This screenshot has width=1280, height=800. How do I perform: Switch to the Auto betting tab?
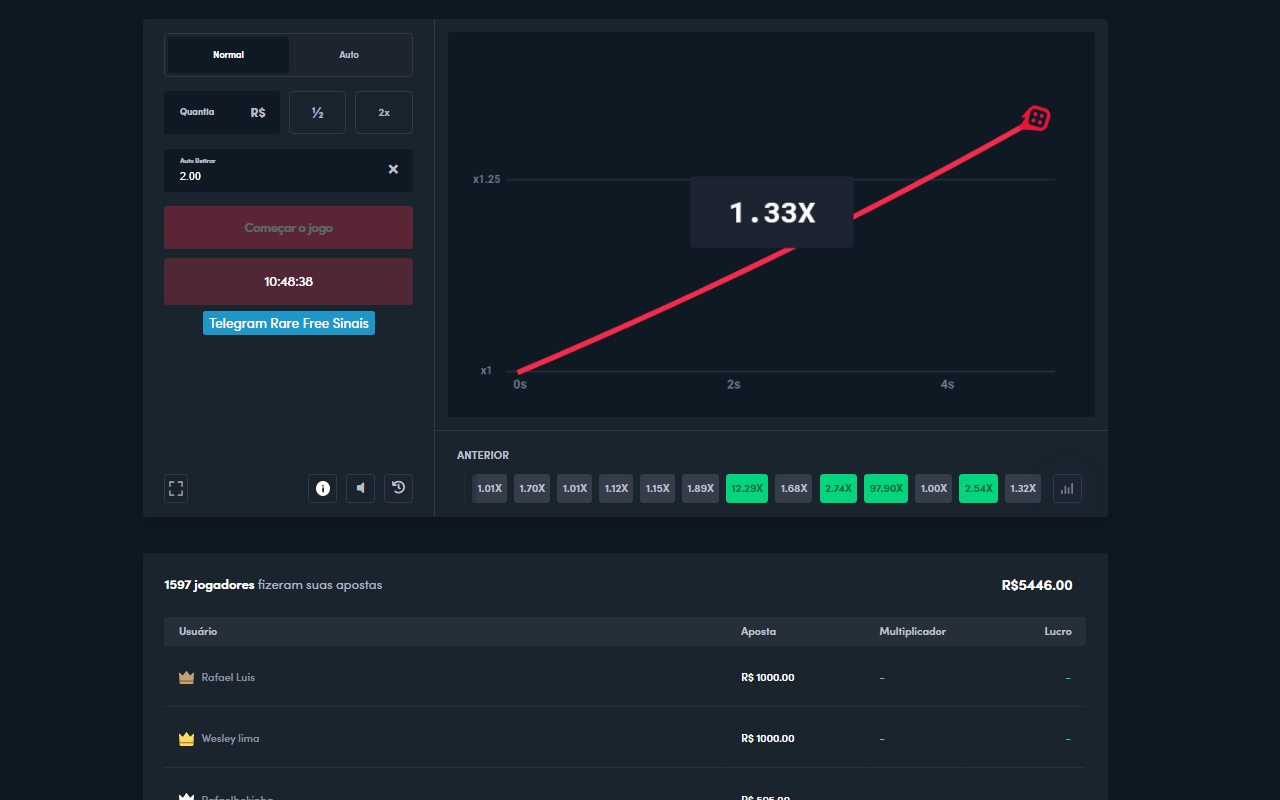pos(349,55)
